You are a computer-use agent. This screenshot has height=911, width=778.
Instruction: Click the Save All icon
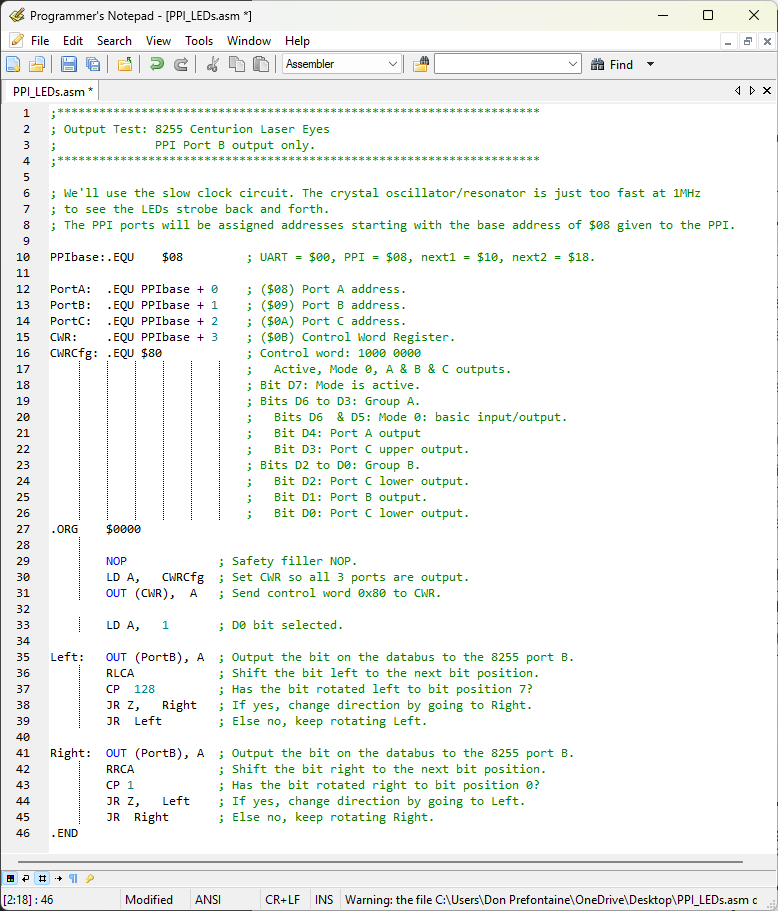(x=93, y=64)
